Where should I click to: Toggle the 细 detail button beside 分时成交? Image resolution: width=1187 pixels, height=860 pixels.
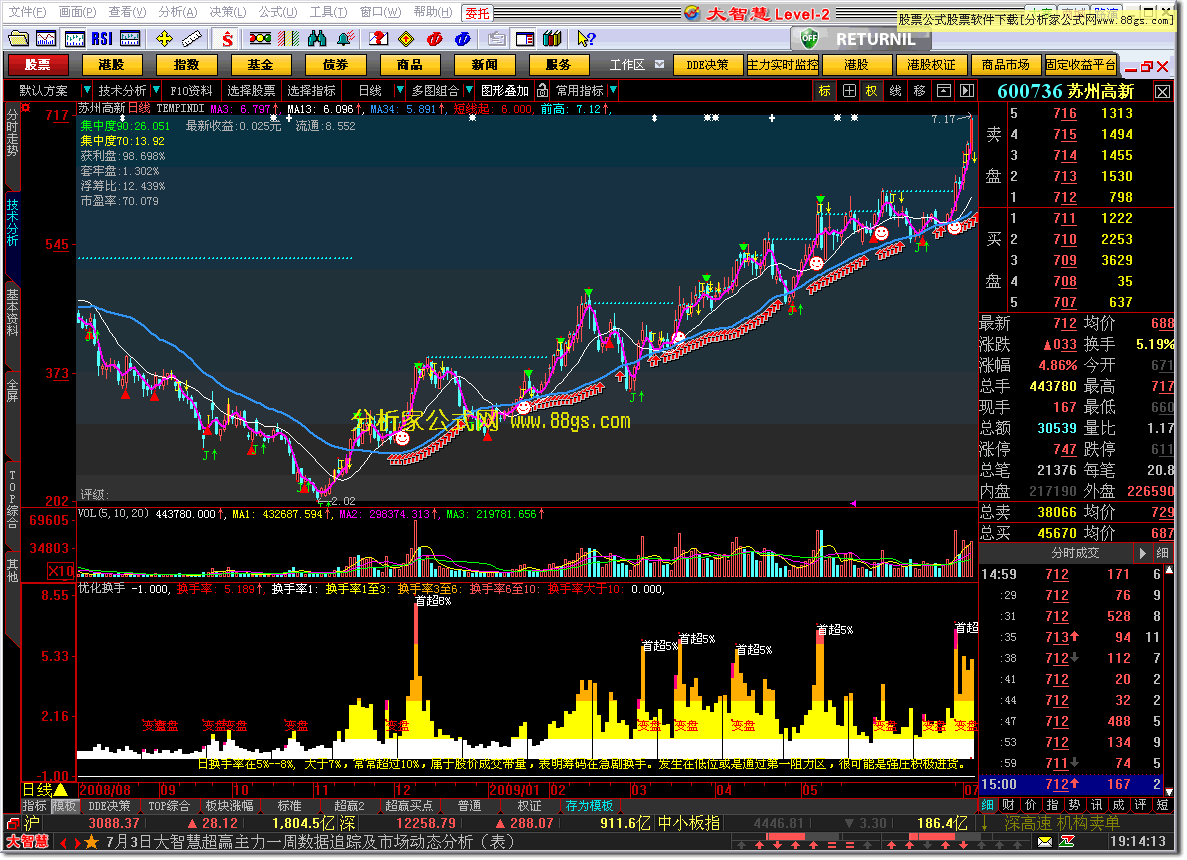[1161, 553]
